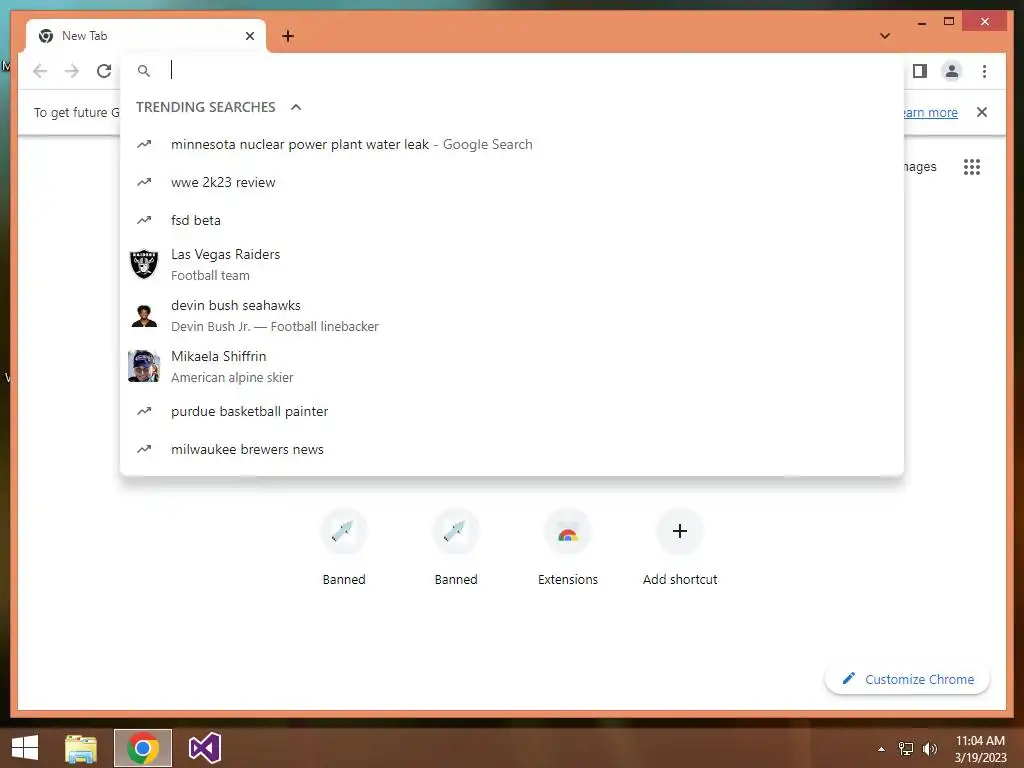1024x768 pixels.
Task: Click the search magnifier icon in omnibox
Action: click(x=144, y=71)
